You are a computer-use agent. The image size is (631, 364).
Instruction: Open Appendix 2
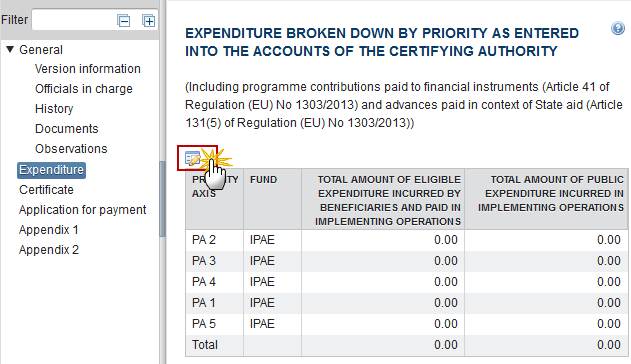pyautogui.click(x=49, y=250)
